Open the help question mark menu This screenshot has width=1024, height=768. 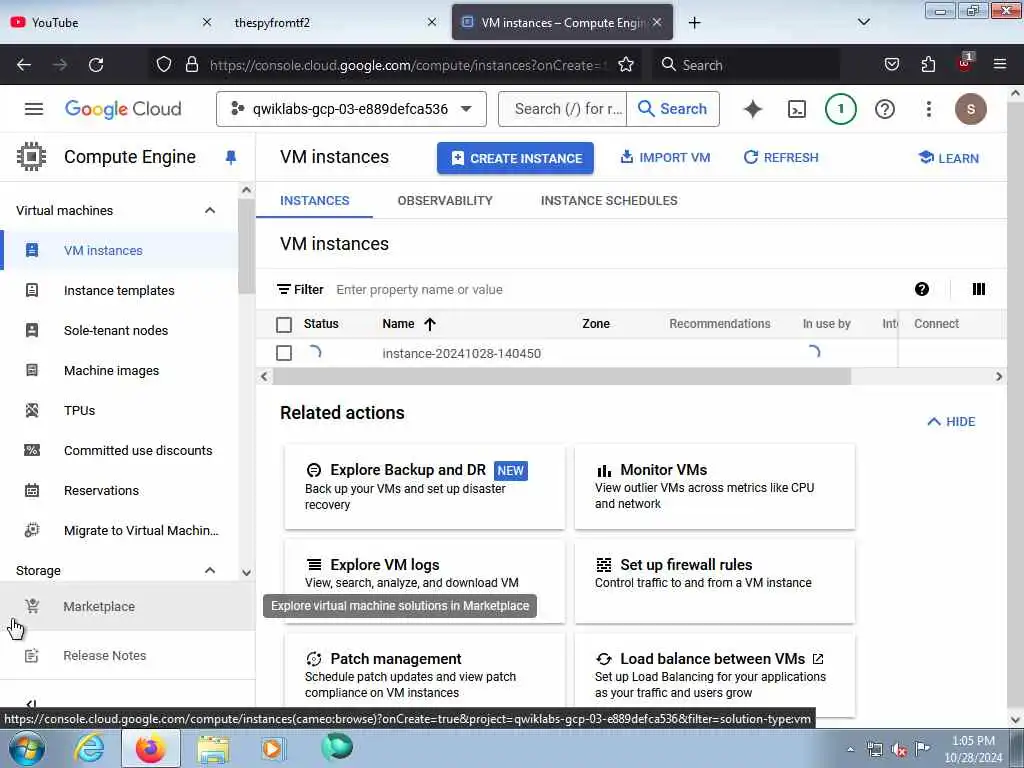click(885, 109)
